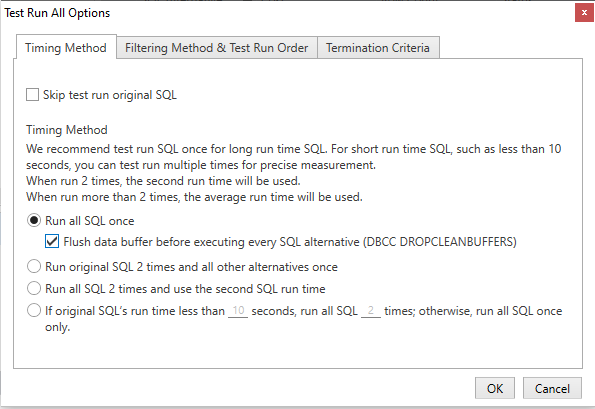Click the times count input field showing 2
This screenshot has width=595, height=409.
point(371,311)
